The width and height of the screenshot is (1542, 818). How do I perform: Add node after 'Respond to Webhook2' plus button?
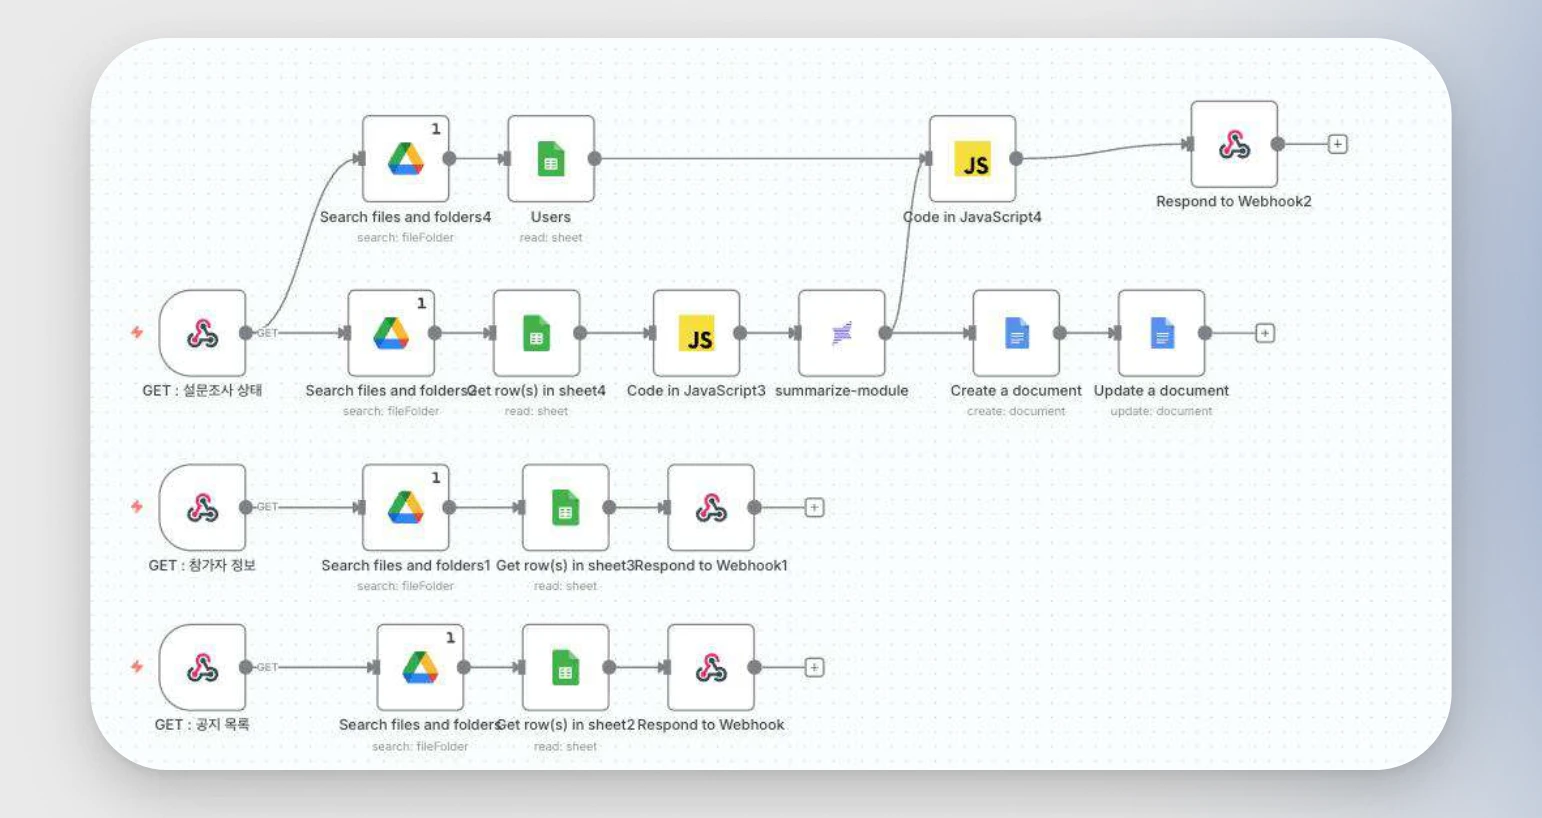[x=1337, y=144]
